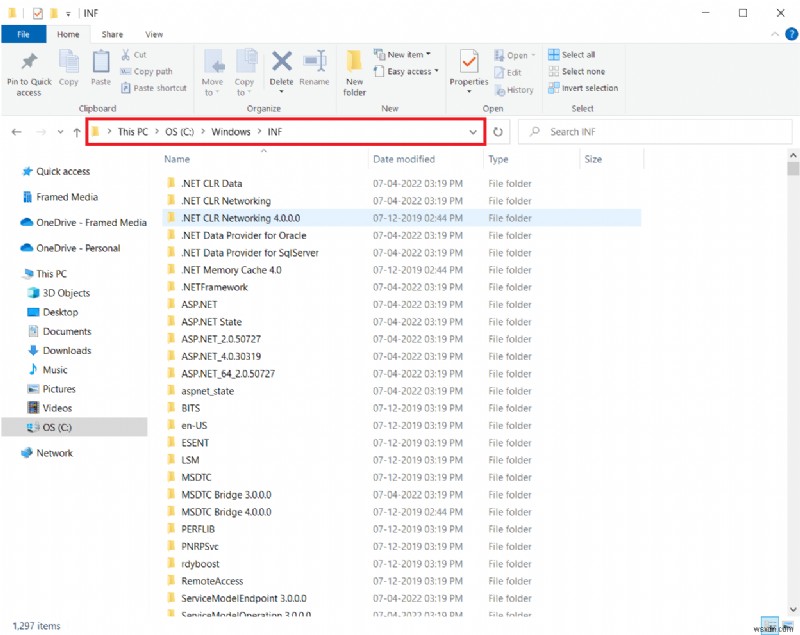Click the vertical scrollbar down arrow
This screenshot has height=635, width=800.
793,609
